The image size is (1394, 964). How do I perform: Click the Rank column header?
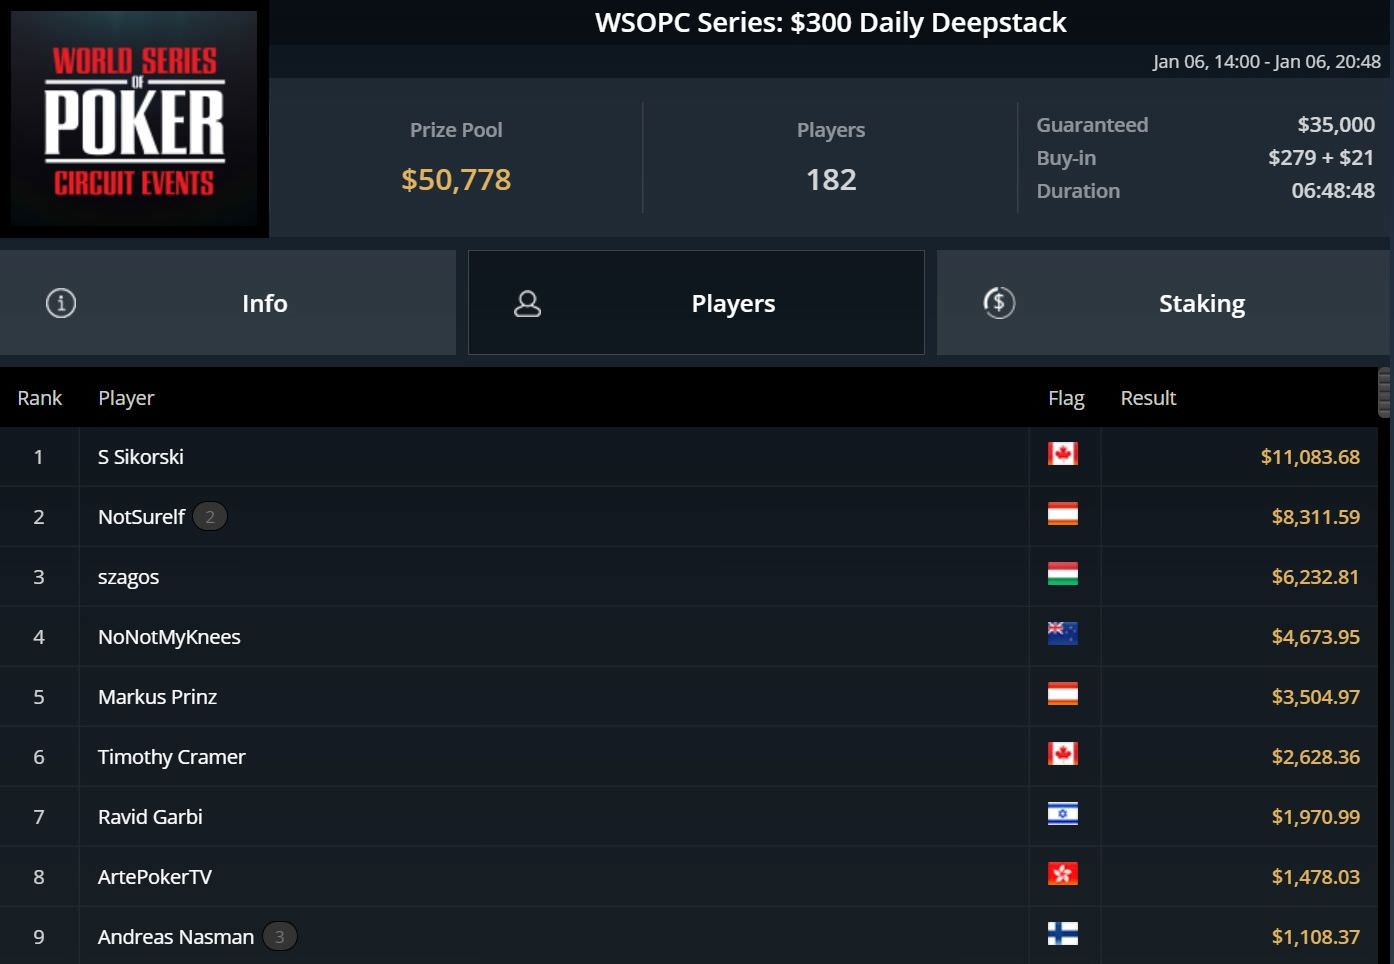coord(40,398)
